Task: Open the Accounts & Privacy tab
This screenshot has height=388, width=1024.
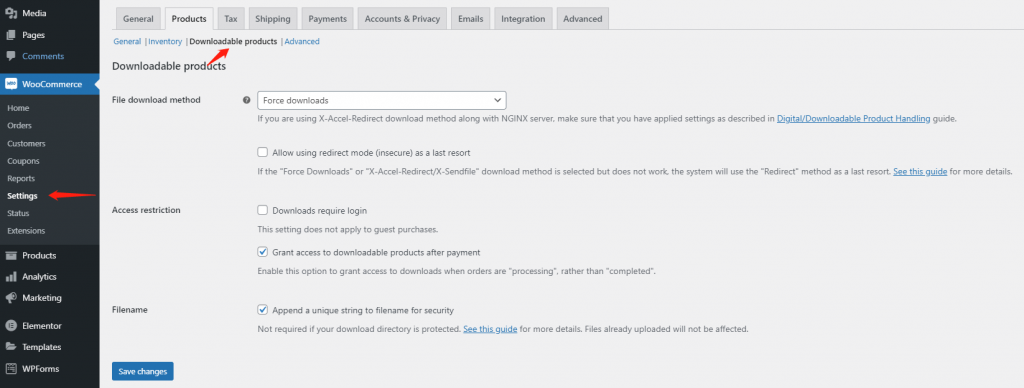Action: (402, 19)
